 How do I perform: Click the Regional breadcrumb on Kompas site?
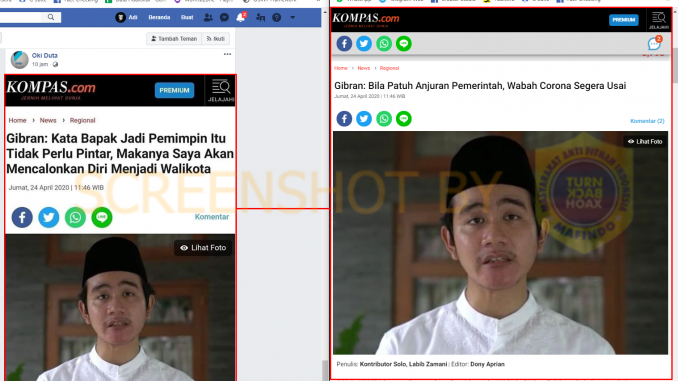click(x=389, y=68)
